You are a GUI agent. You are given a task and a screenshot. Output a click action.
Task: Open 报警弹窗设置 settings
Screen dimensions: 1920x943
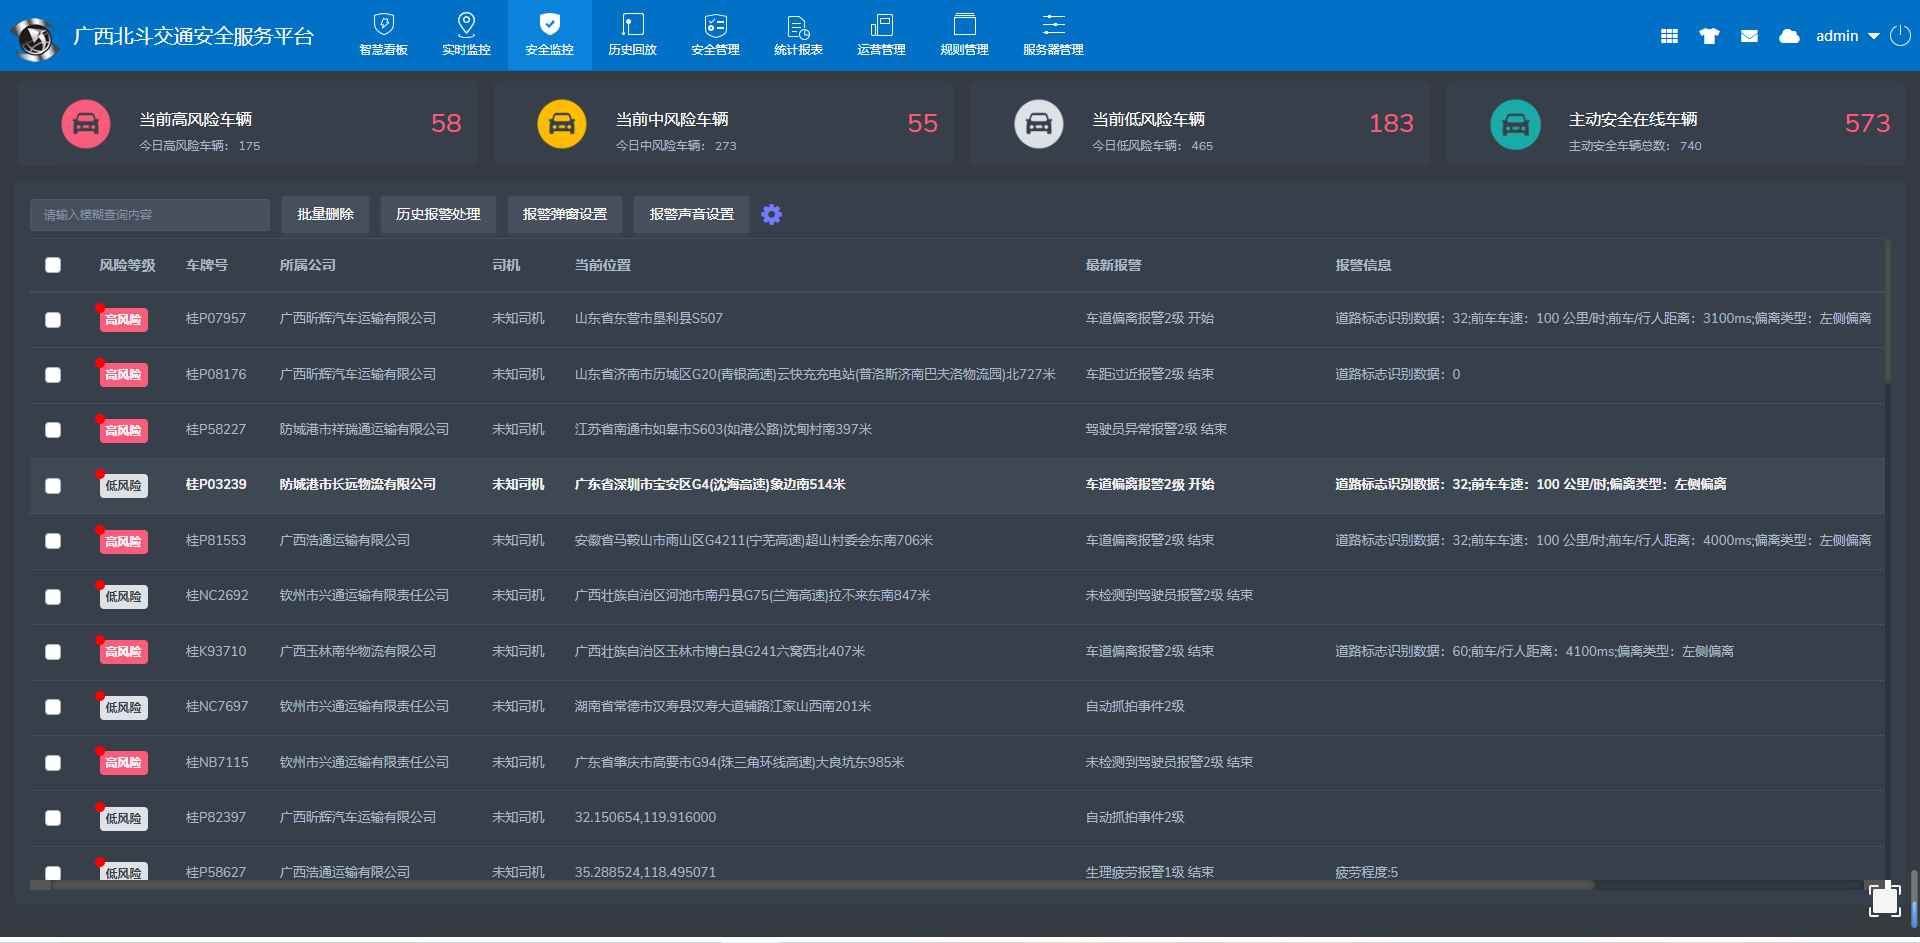click(565, 215)
